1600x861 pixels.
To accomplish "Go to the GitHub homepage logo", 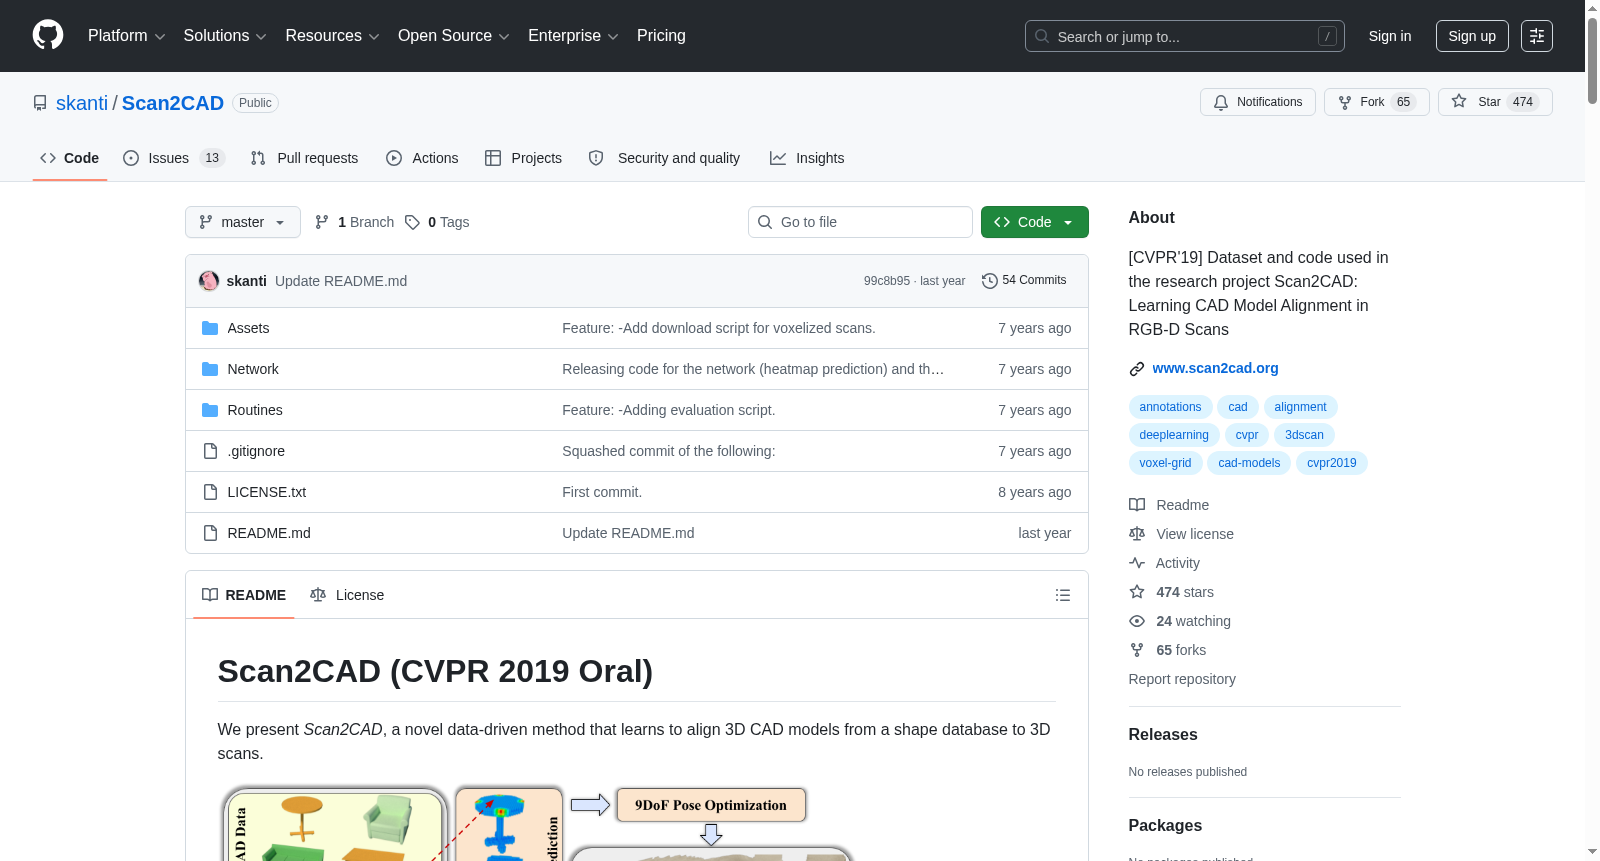I will point(48,35).
